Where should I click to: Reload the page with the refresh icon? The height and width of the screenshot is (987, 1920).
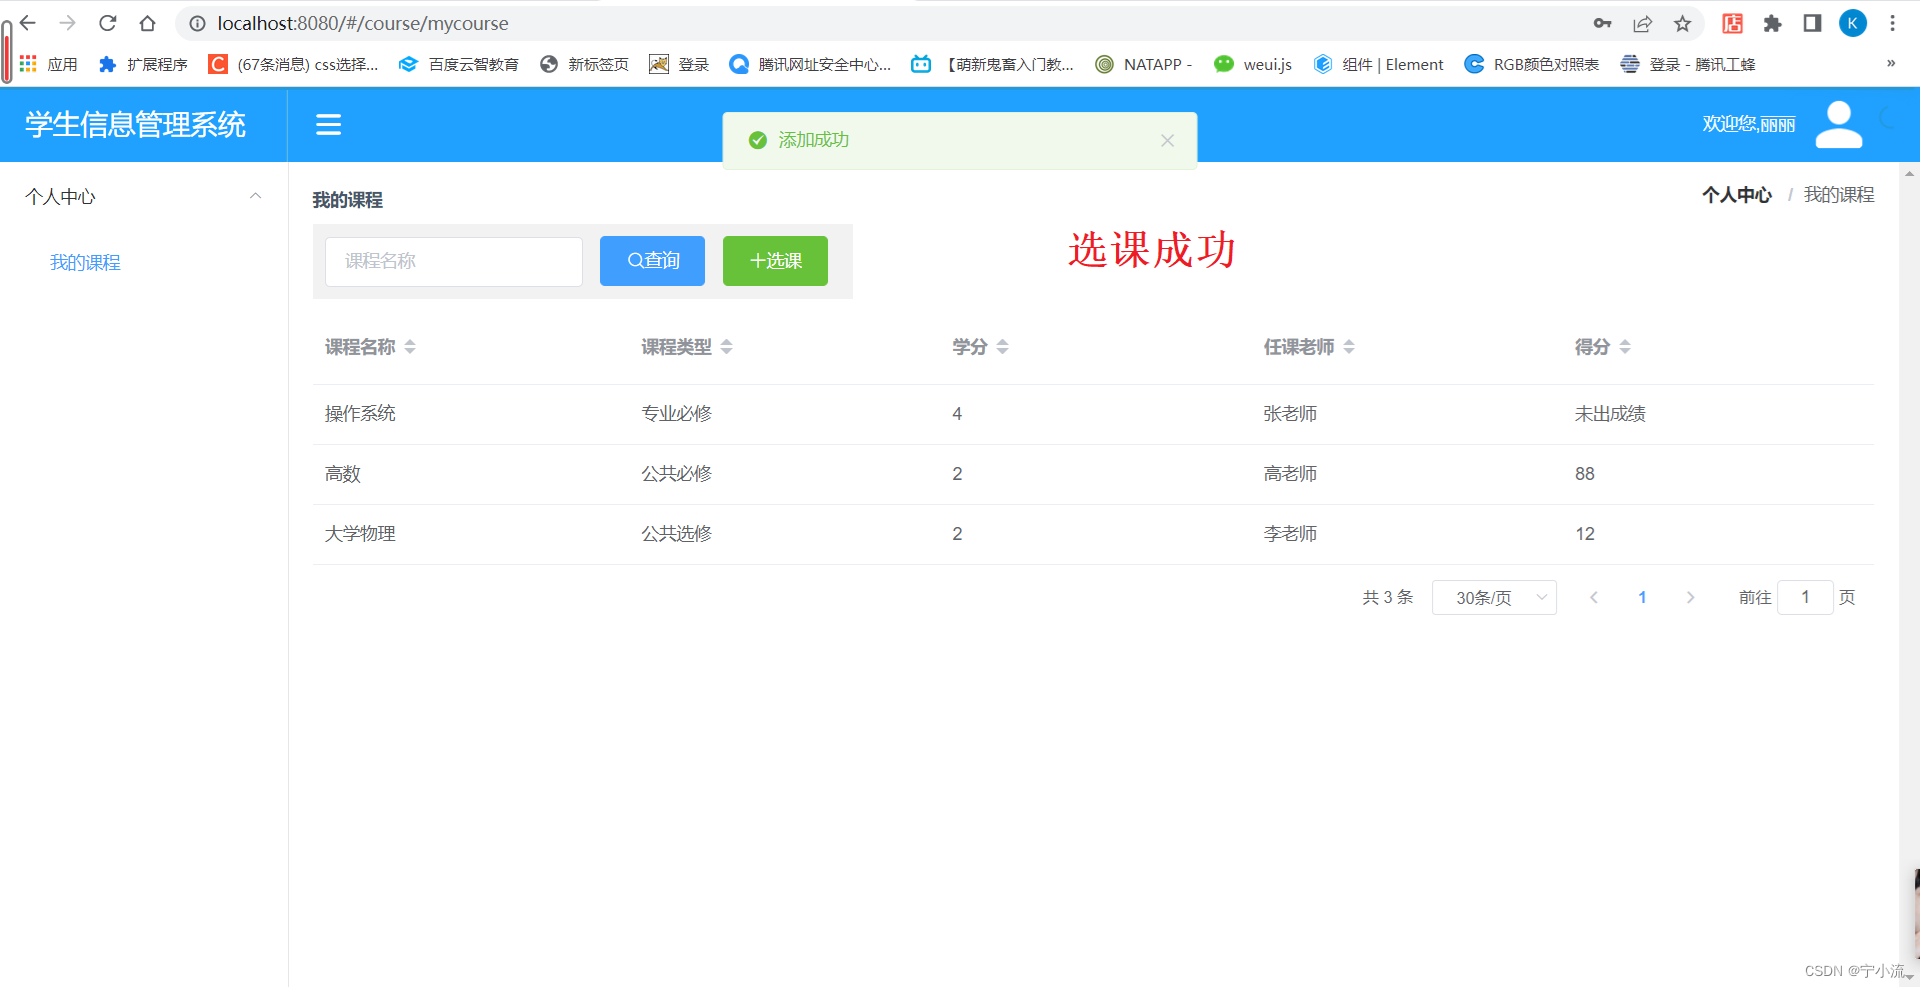(x=108, y=23)
